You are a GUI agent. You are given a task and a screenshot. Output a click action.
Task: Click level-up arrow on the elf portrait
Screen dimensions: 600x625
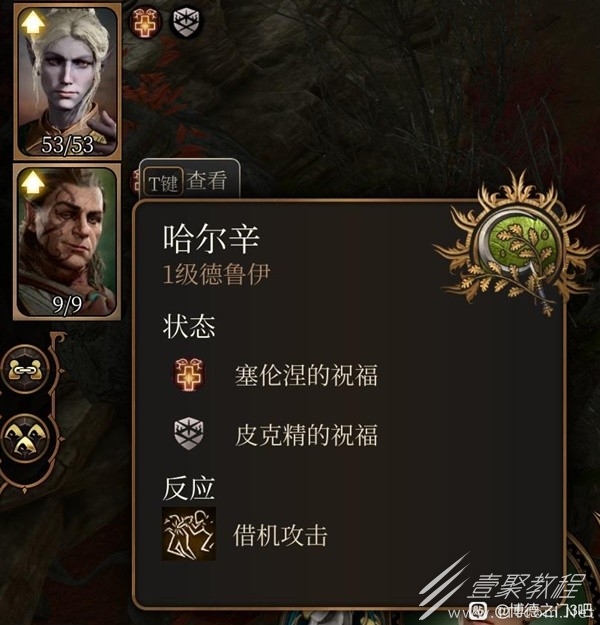(33, 22)
